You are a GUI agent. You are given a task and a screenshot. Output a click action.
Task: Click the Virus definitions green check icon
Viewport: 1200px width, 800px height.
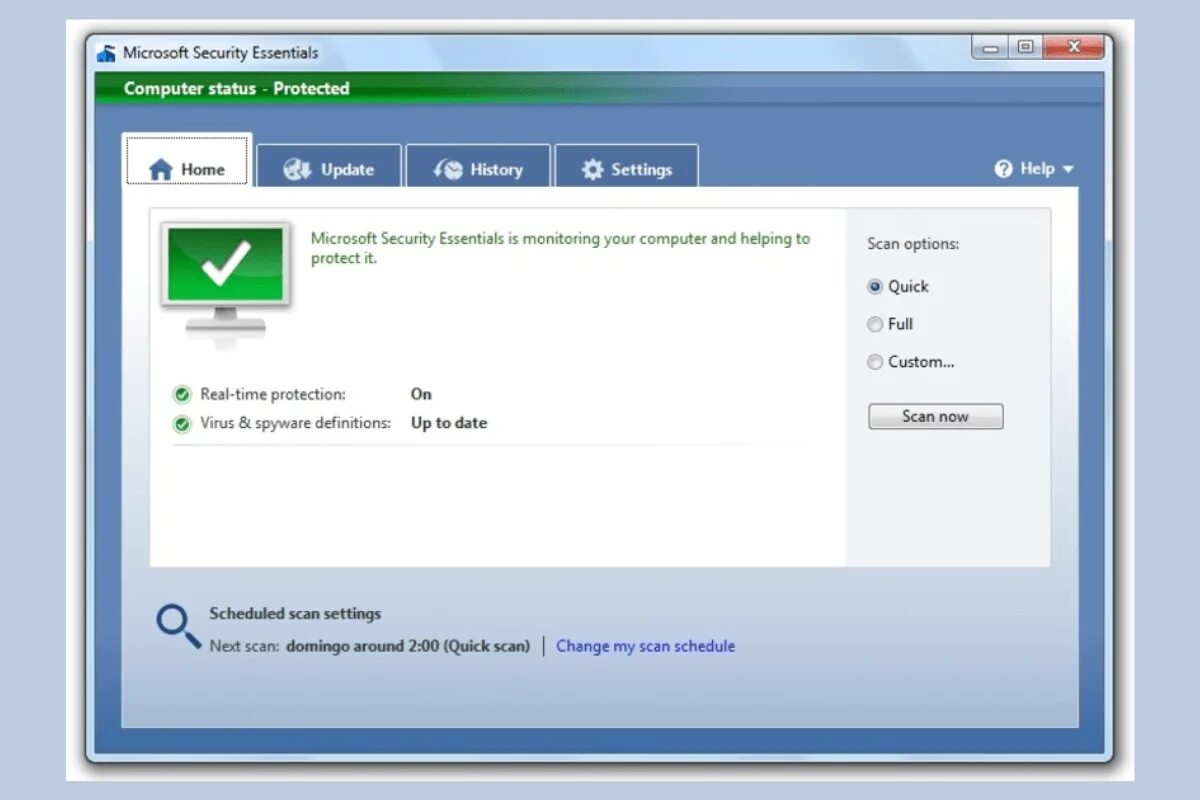tap(182, 424)
